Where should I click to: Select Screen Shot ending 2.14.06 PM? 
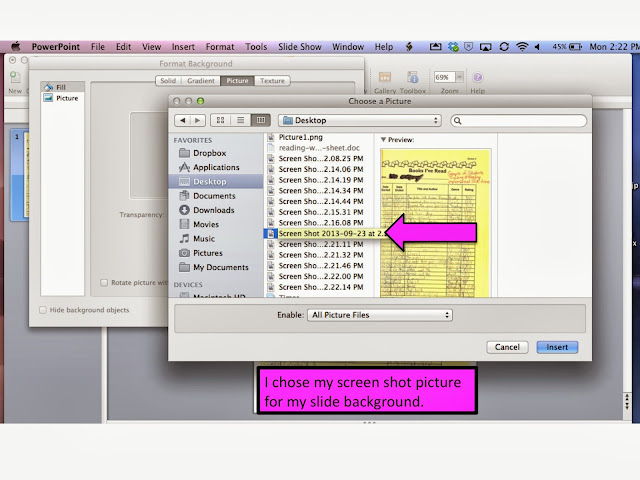click(x=321, y=169)
